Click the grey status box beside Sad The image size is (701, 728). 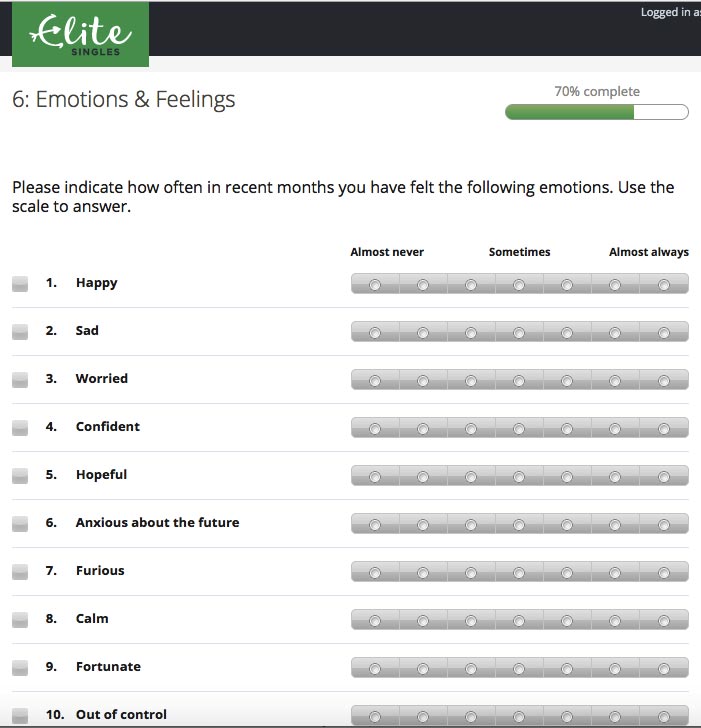click(20, 332)
